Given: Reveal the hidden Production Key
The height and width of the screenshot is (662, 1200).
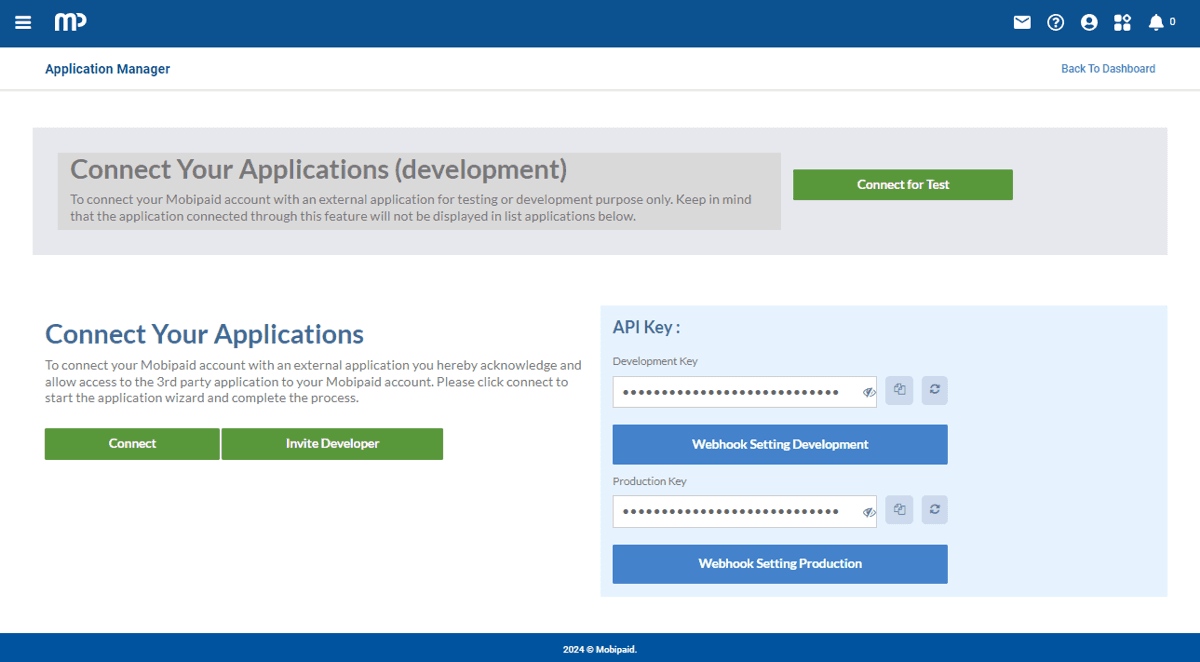Looking at the screenshot, I should coord(869,512).
